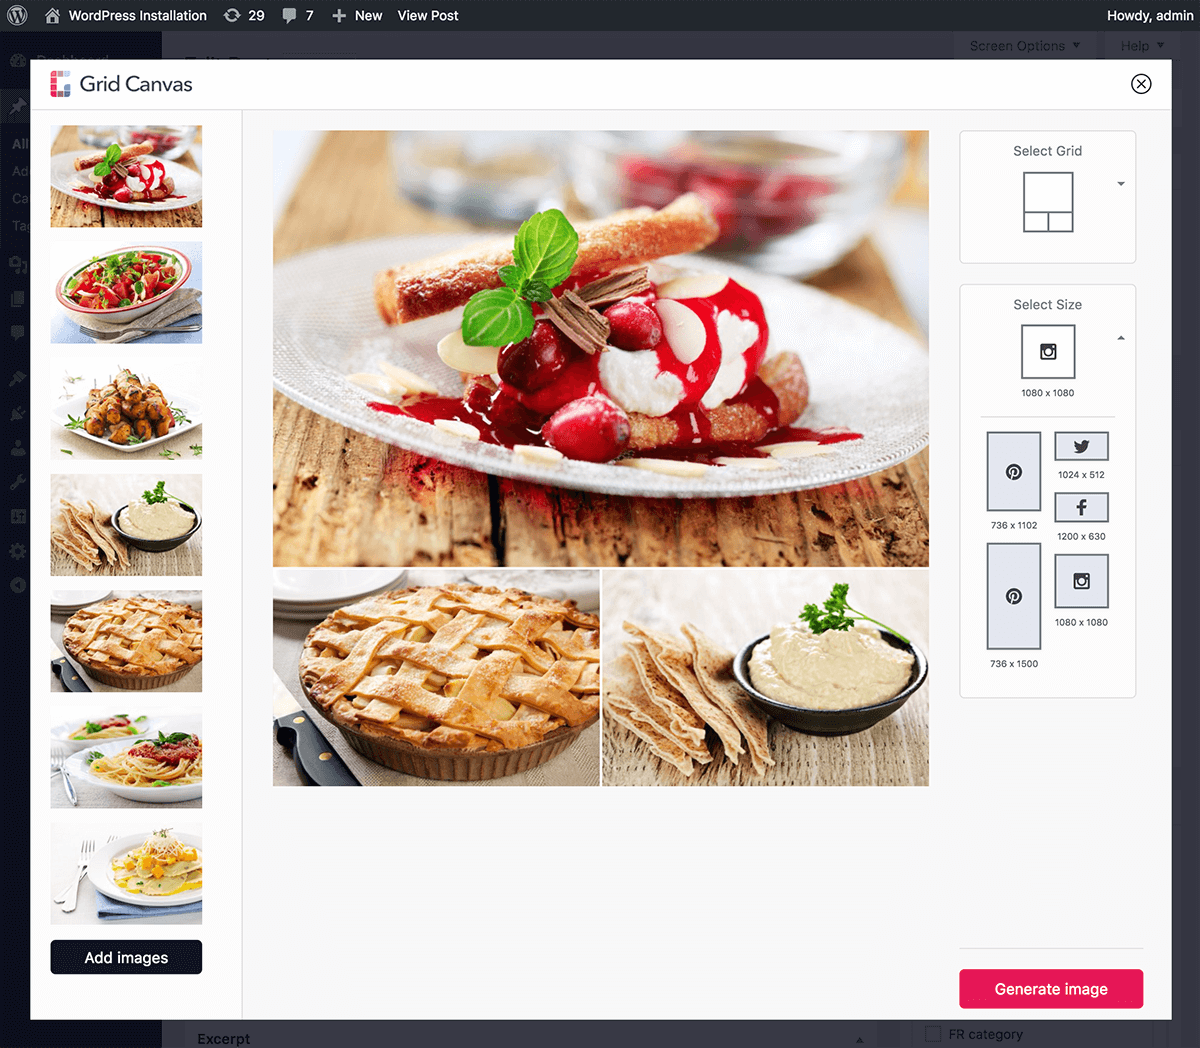1200x1048 pixels.
Task: Choose the Instagram 1080 x 1080 list option
Action: [x=1082, y=581]
